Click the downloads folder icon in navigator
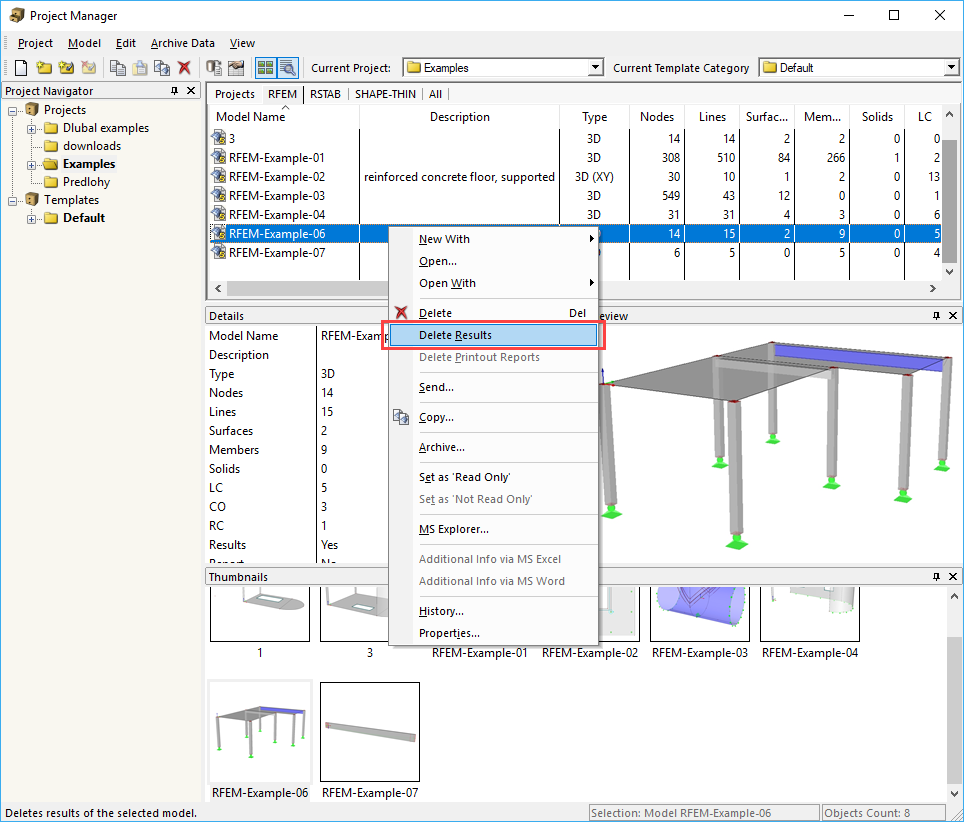Viewport: 964px width, 822px height. pyautogui.click(x=52, y=146)
